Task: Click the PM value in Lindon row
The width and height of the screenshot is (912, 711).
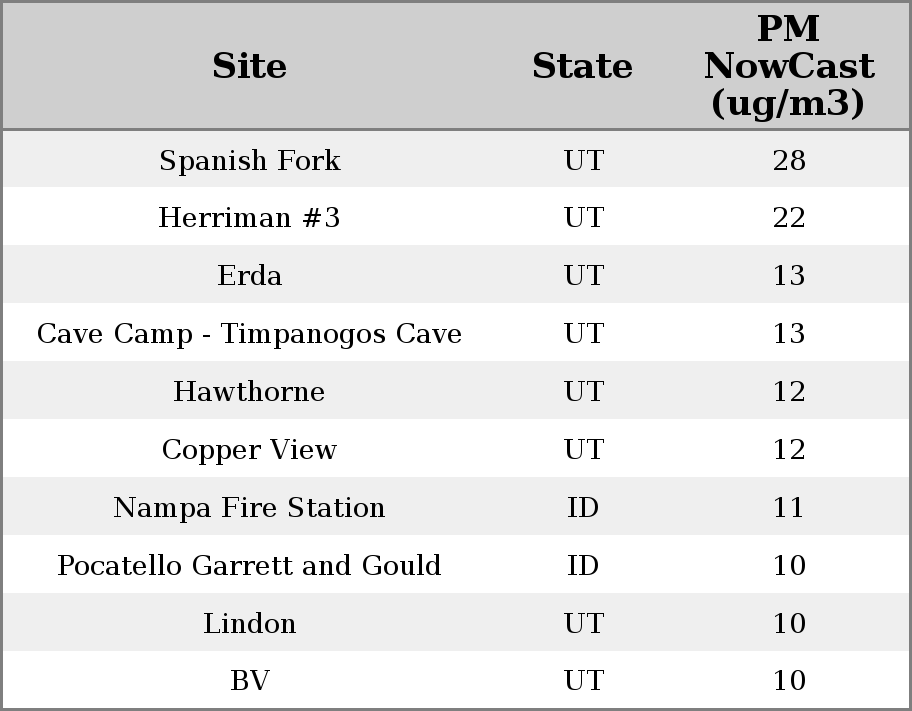Action: pos(788,623)
